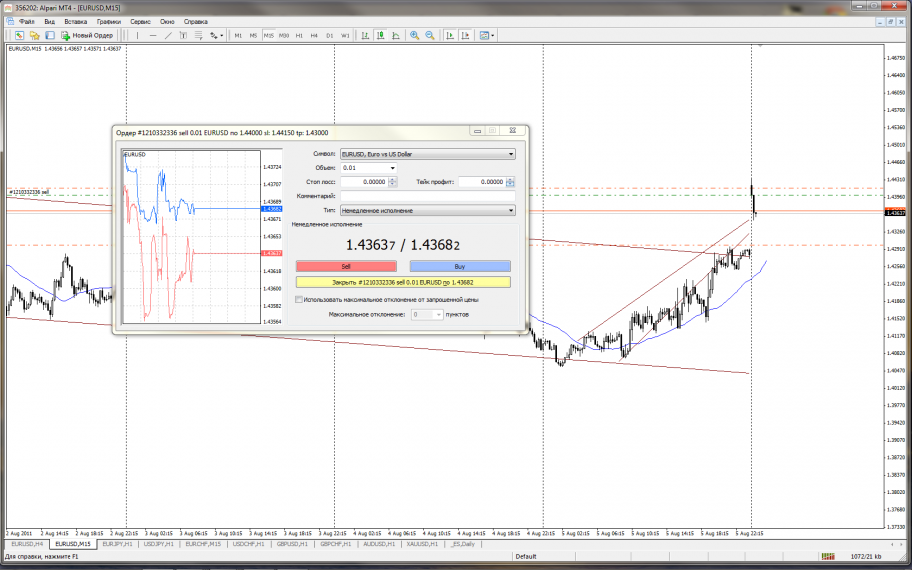The width and height of the screenshot is (912, 570).
Task: Switch to USDJPY,H1 chart tab
Action: pyautogui.click(x=158, y=544)
